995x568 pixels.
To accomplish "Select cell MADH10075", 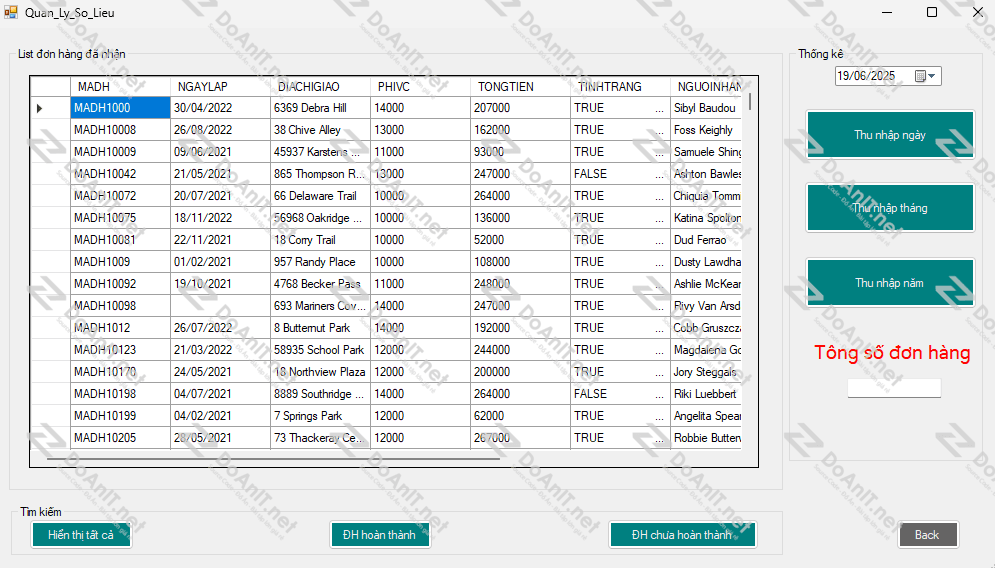I will [120, 218].
